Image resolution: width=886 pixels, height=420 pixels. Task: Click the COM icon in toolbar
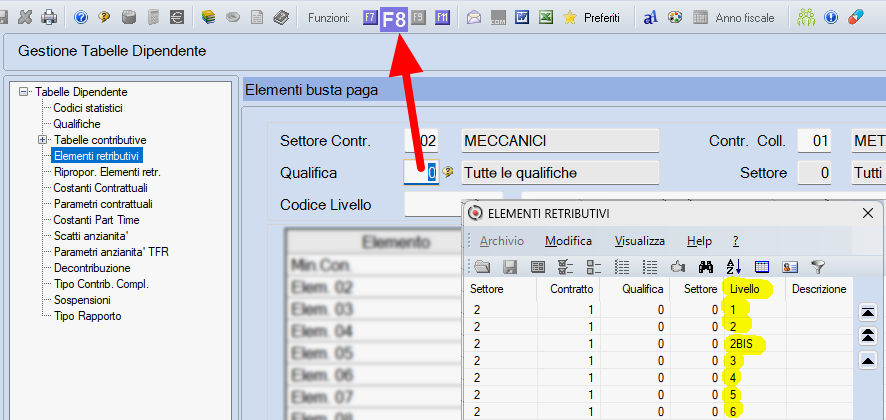pyautogui.click(x=497, y=18)
